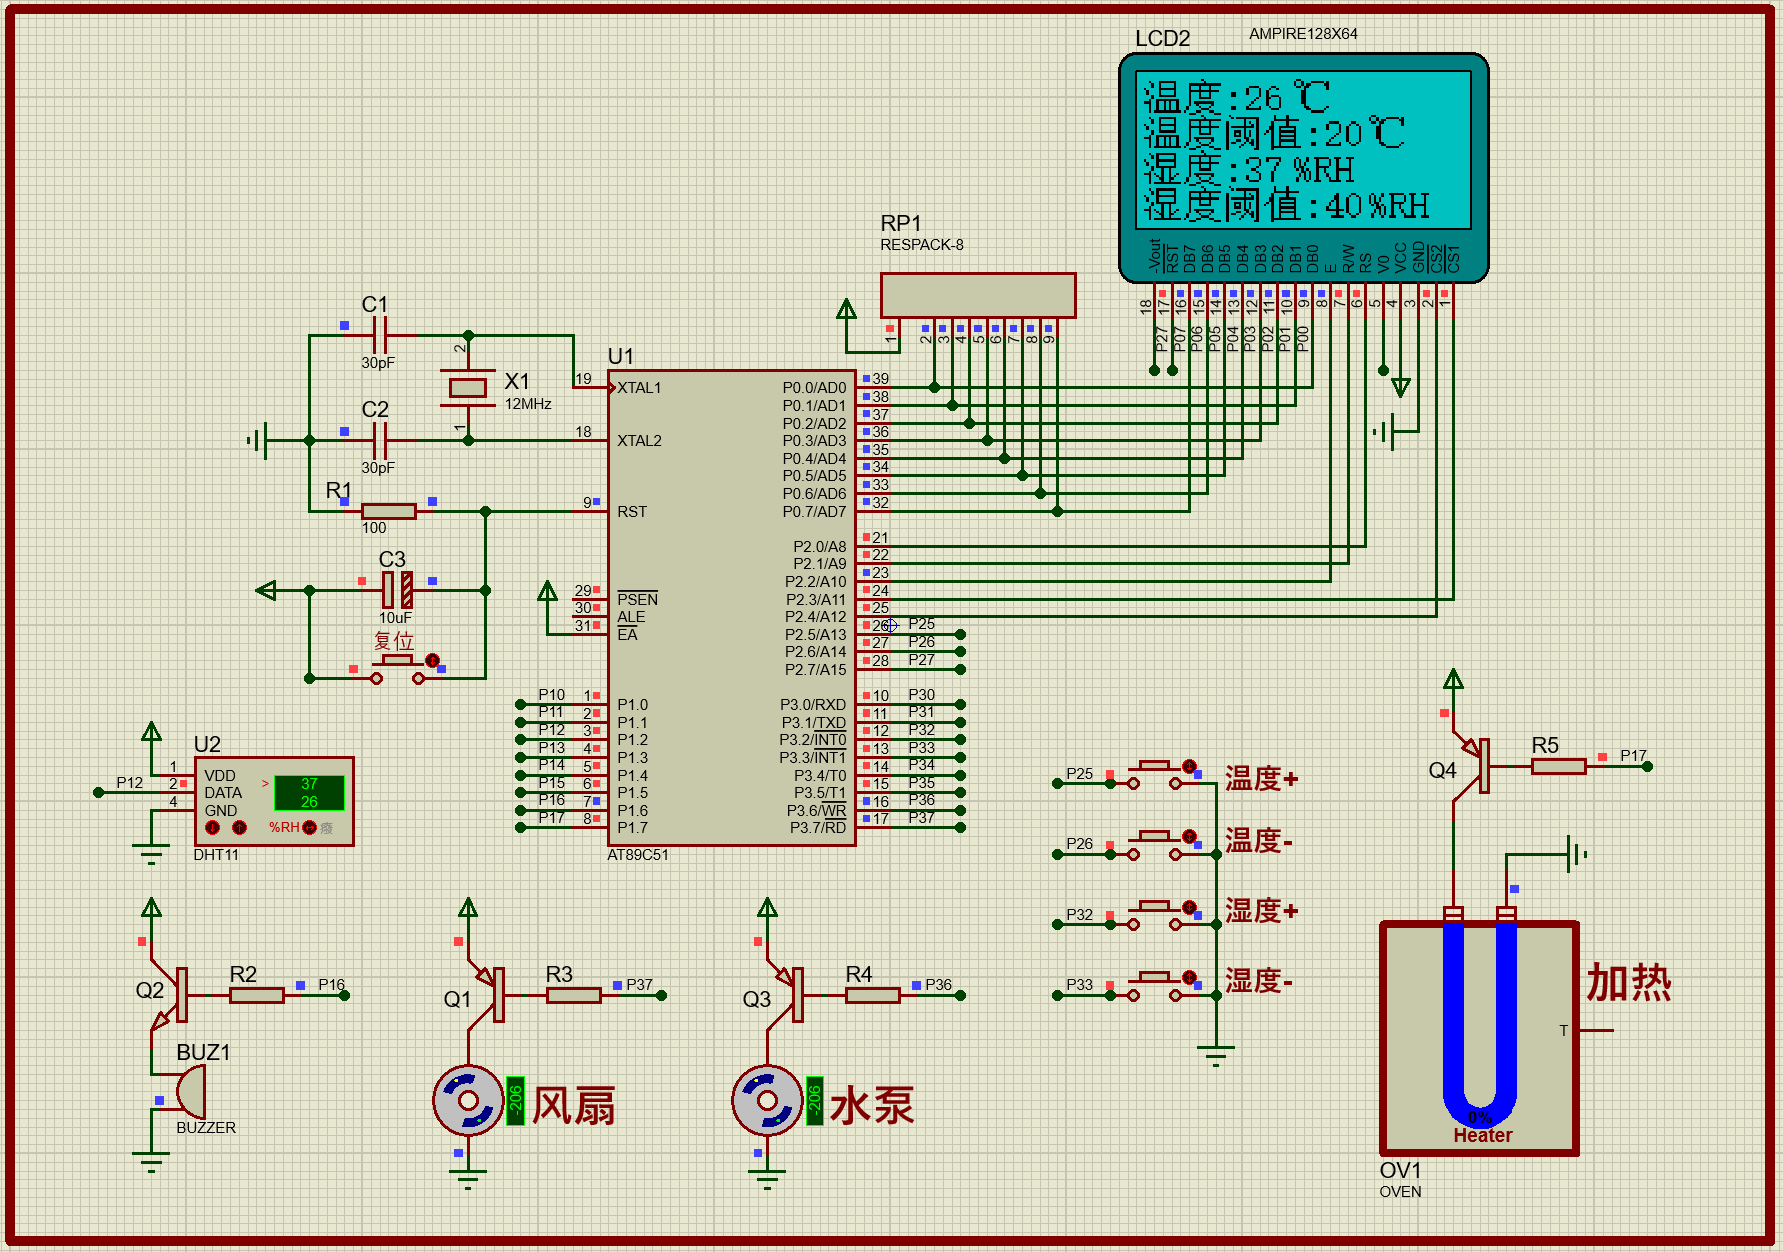Select the 水泵 pump motor symbol
This screenshot has width=1783, height=1252.
click(x=767, y=1100)
